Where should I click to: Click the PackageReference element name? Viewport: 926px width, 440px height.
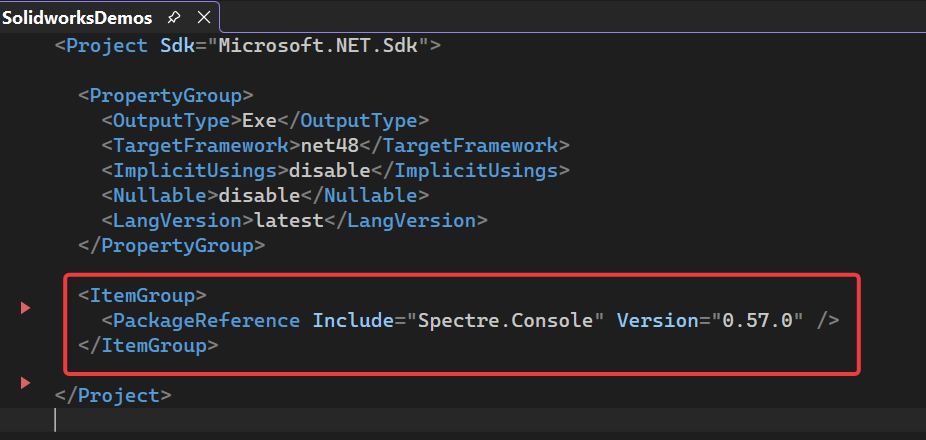(207, 321)
